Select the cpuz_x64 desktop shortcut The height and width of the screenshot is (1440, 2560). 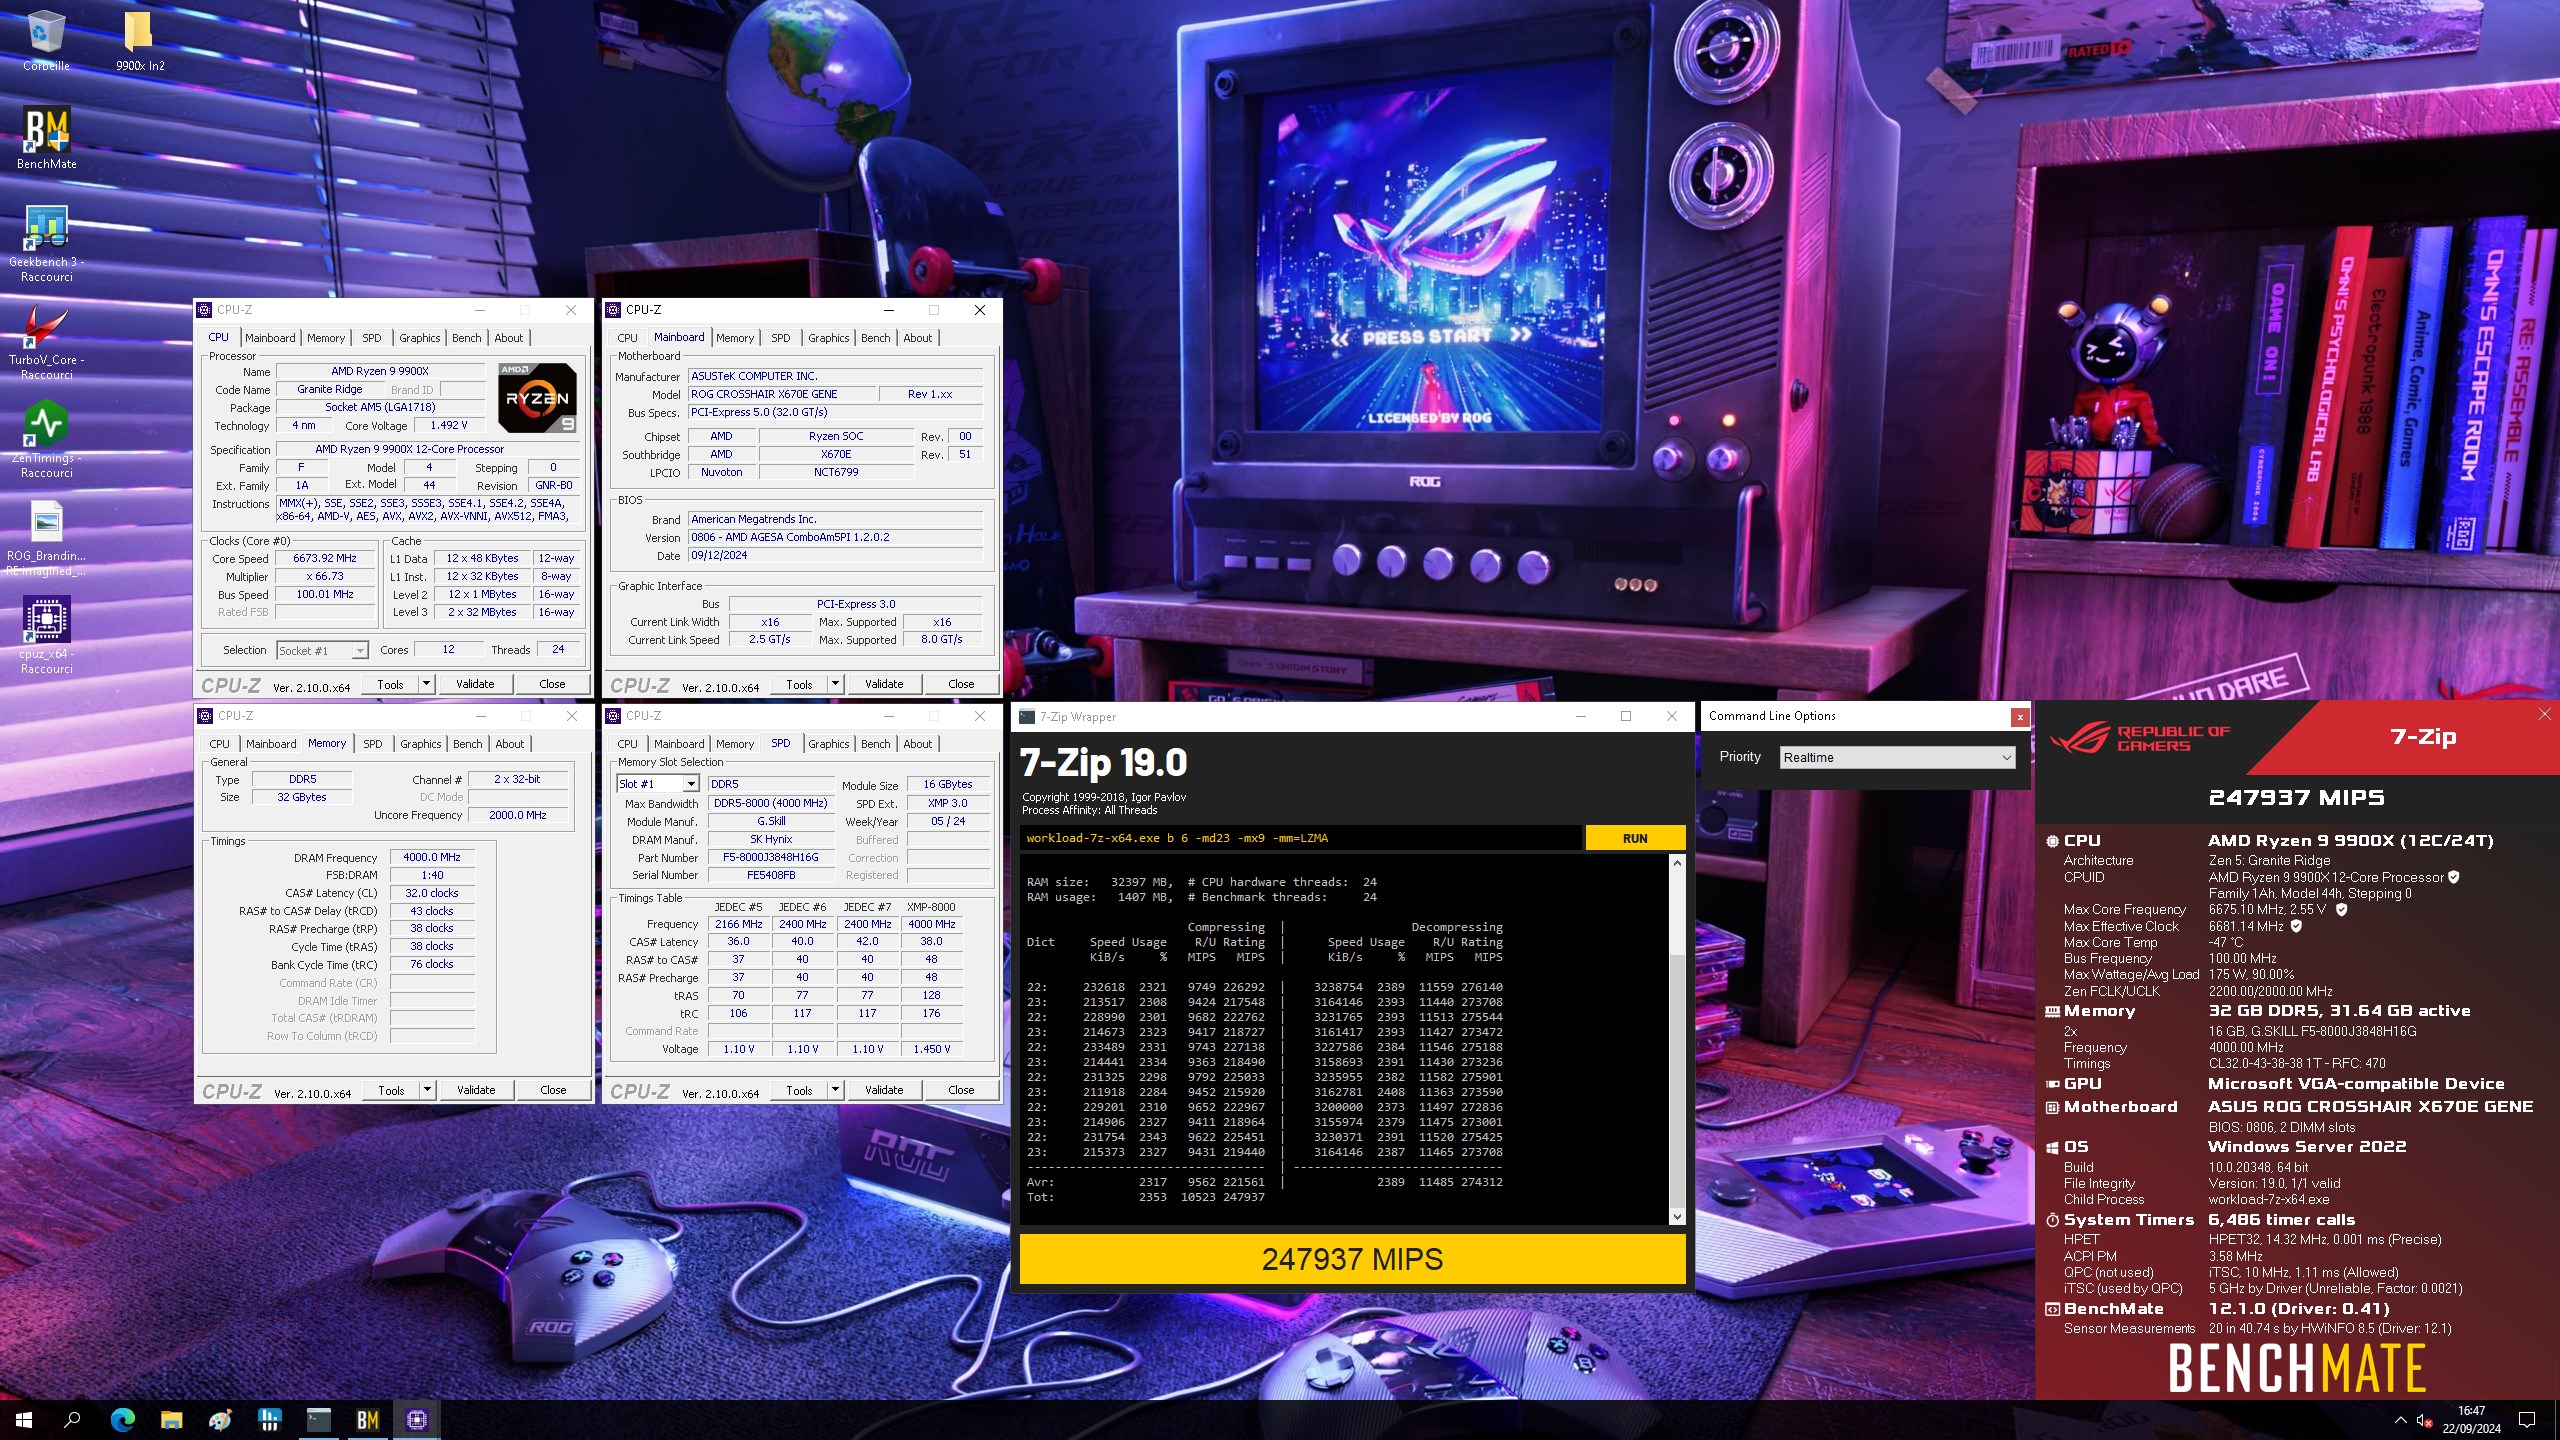click(x=46, y=635)
